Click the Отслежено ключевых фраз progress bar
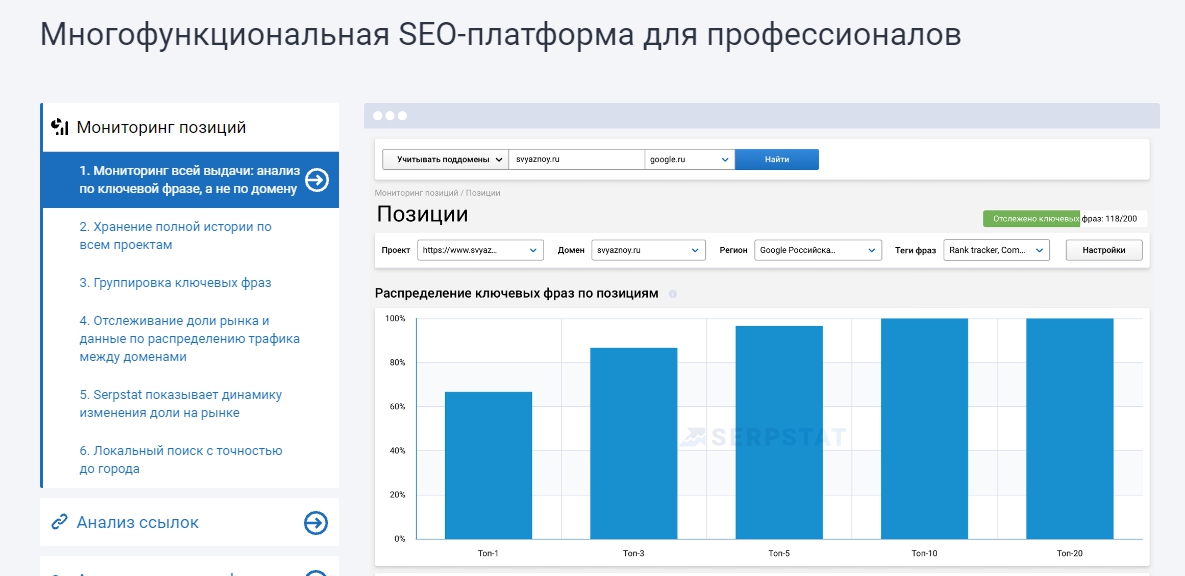 pos(1065,218)
